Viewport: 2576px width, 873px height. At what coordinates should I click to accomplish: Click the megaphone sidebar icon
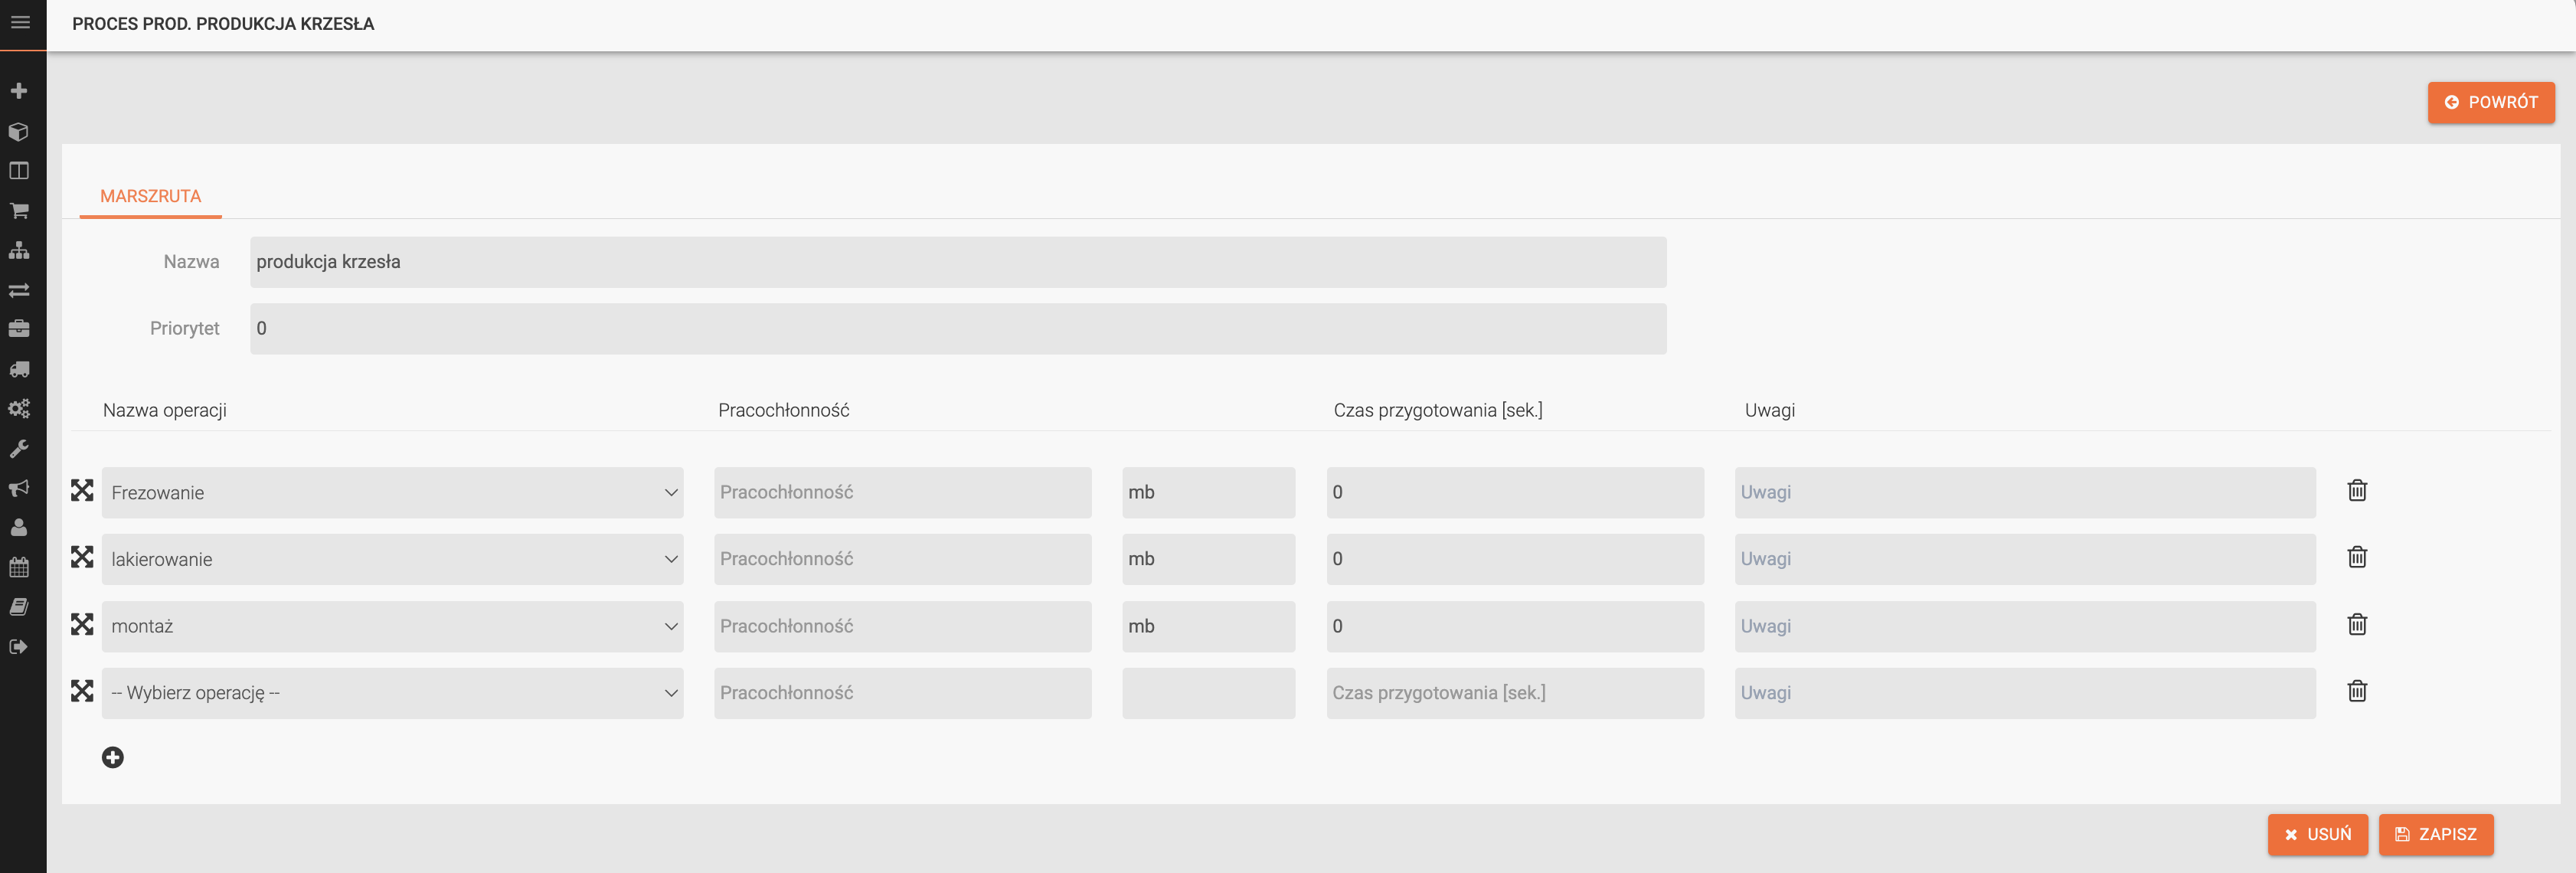click(19, 488)
